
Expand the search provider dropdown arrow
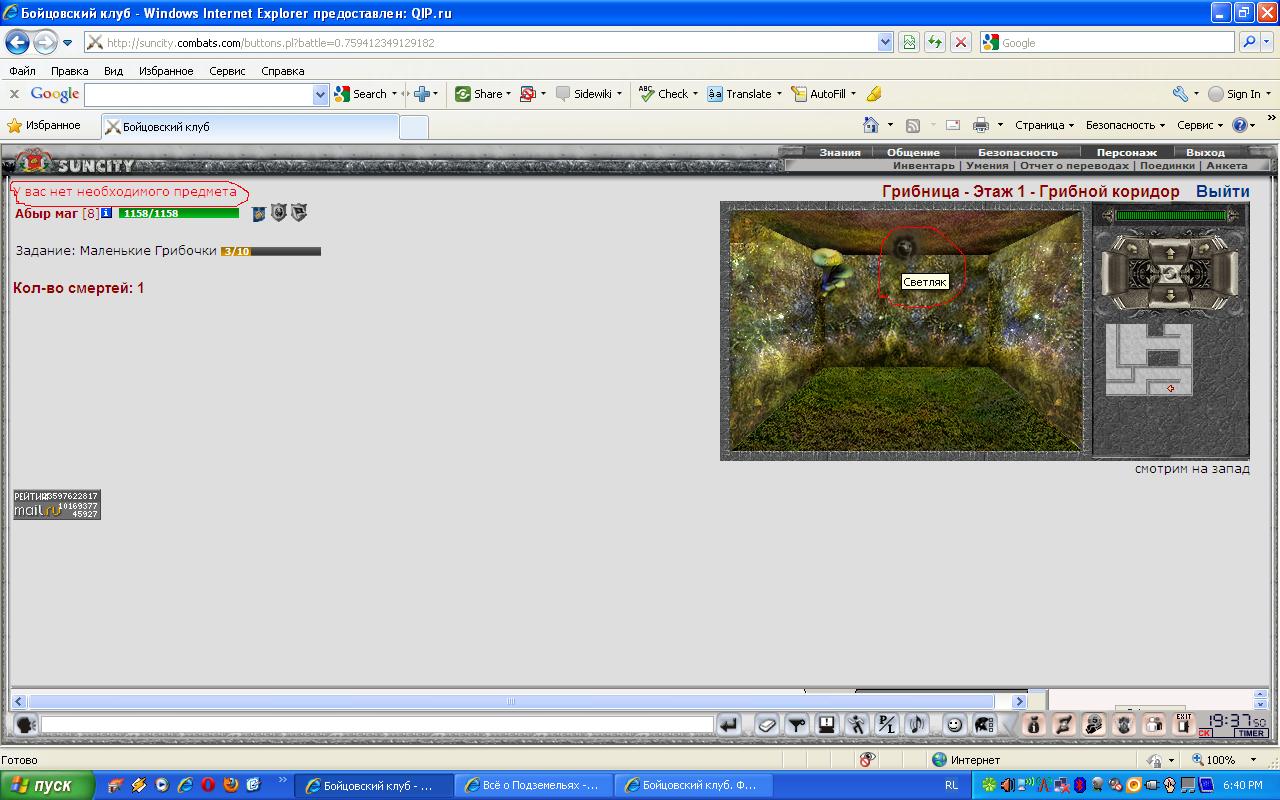click(x=1267, y=43)
